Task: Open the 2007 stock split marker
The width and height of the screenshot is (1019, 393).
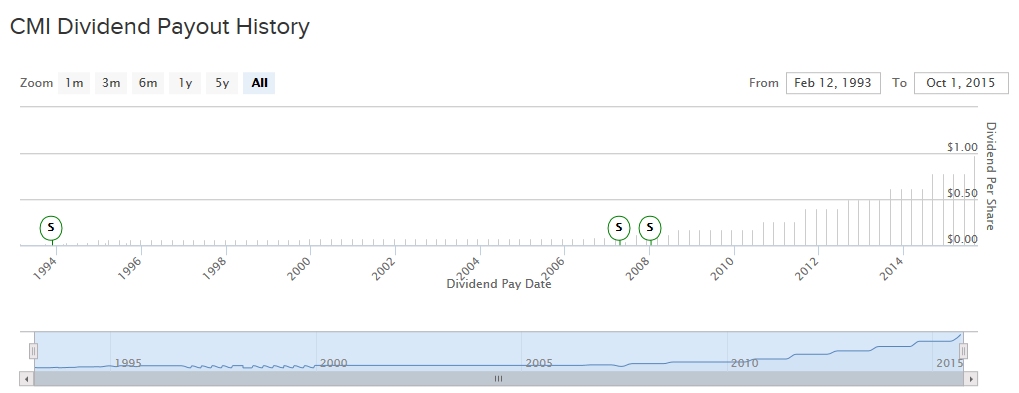Action: 619,228
